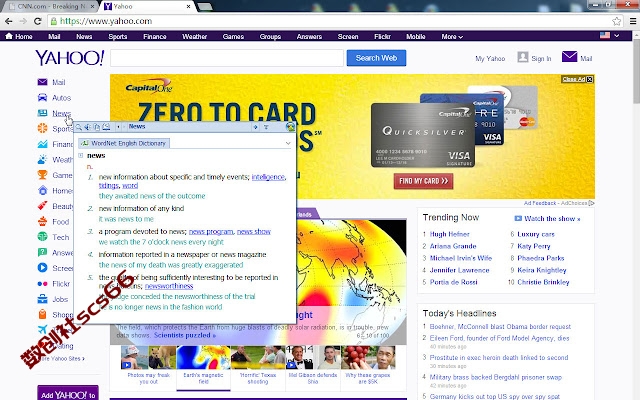Click the Search Web button
This screenshot has width=640, height=400.
coord(376,58)
